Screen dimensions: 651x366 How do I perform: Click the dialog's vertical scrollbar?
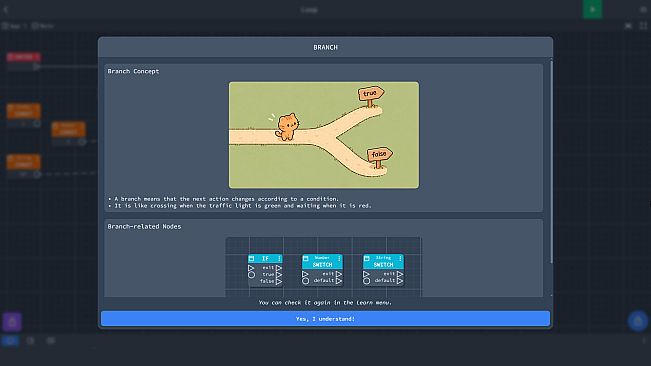click(551, 162)
